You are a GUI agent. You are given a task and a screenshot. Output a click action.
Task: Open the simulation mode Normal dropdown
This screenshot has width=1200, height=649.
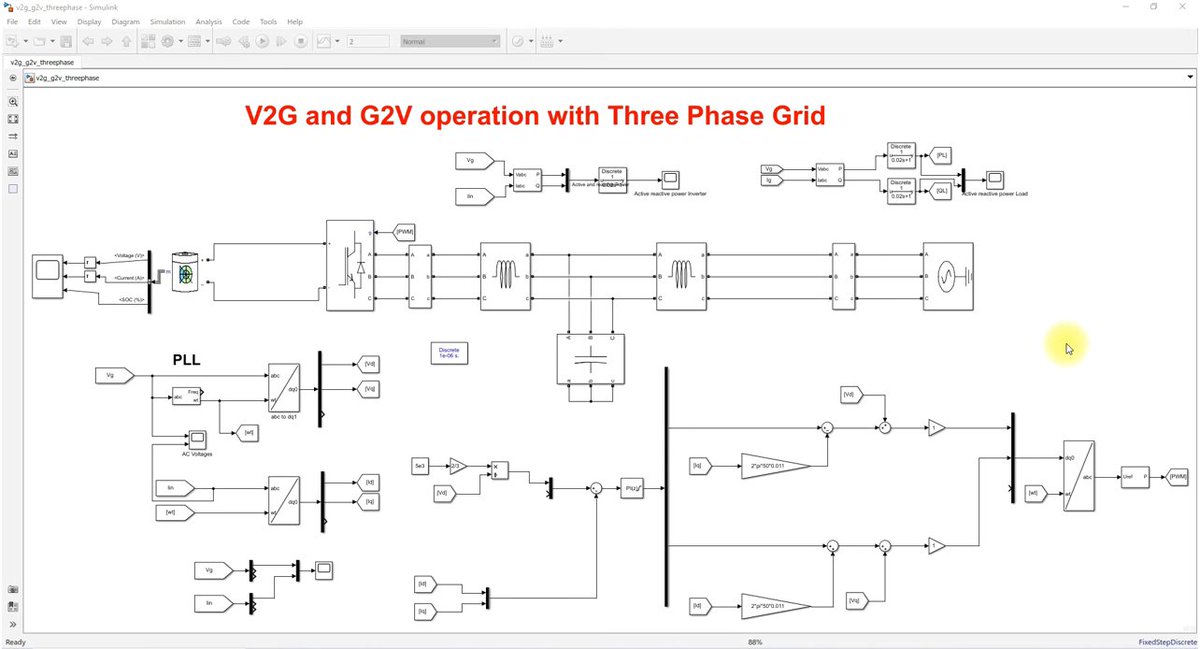click(449, 41)
